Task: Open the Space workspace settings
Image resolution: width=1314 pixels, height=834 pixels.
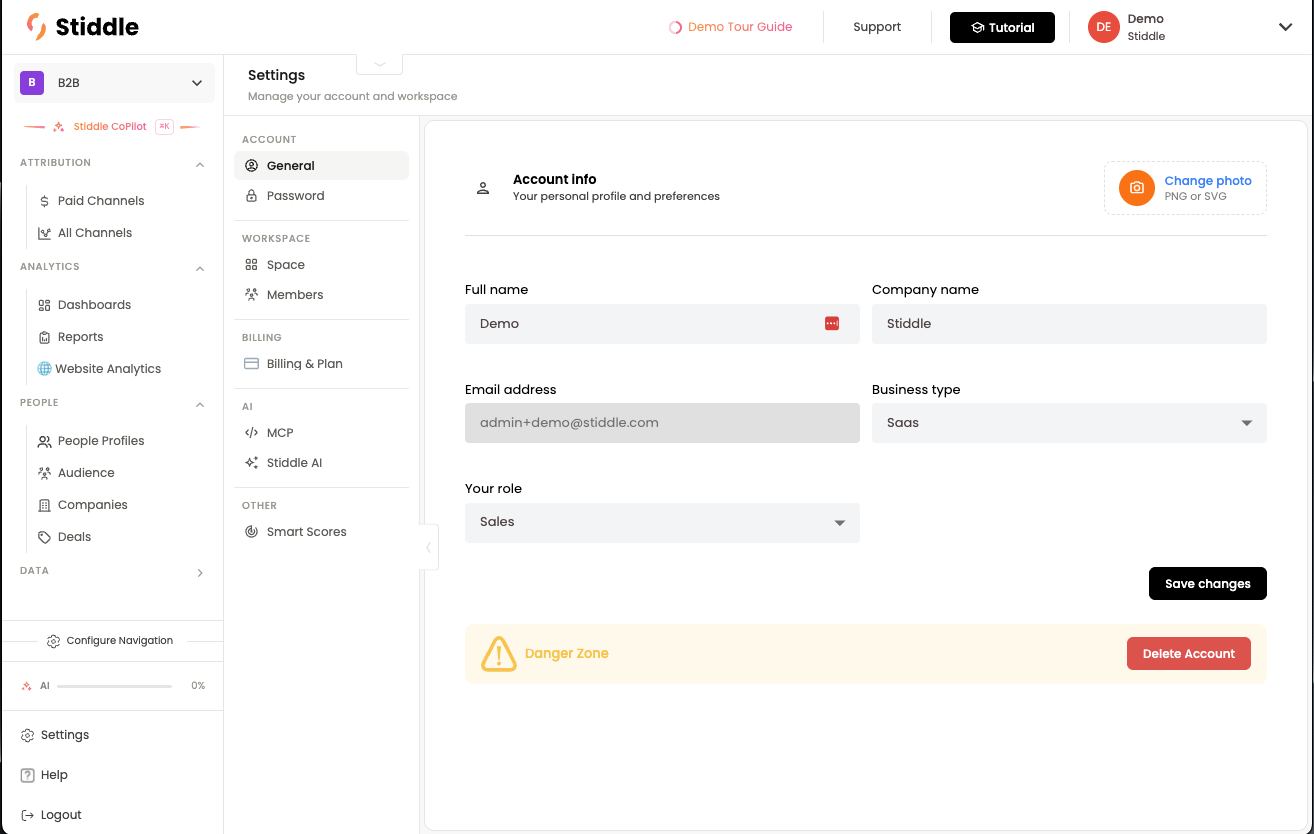Action: coord(321,265)
